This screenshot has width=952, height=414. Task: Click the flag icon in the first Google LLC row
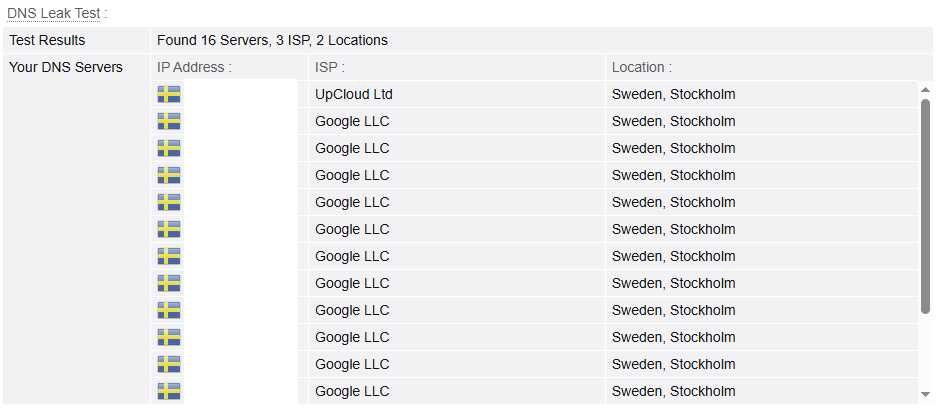point(169,121)
